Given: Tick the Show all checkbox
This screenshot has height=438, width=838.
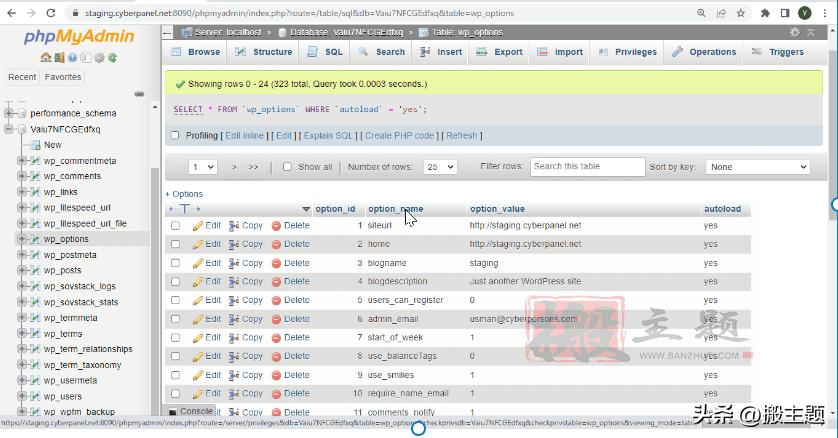Looking at the screenshot, I should point(288,167).
